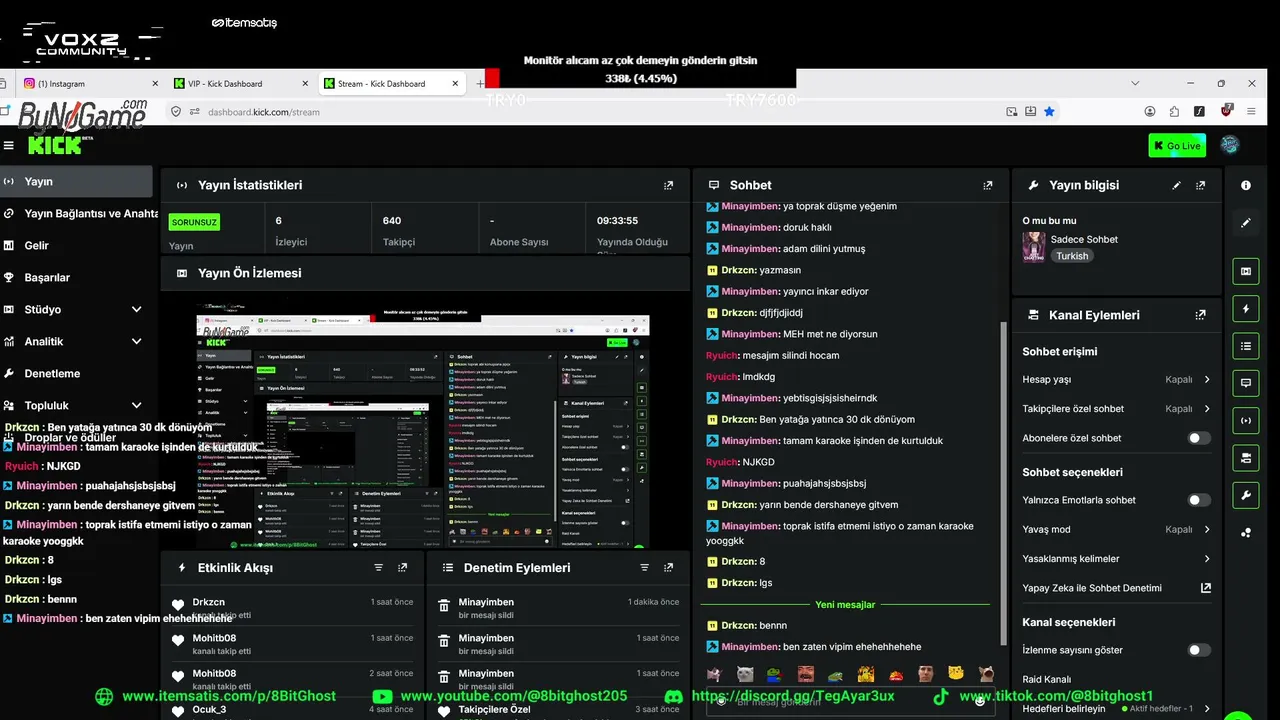Click the Raid Kanalı option
This screenshot has width=1280, height=720.
click(x=1046, y=679)
